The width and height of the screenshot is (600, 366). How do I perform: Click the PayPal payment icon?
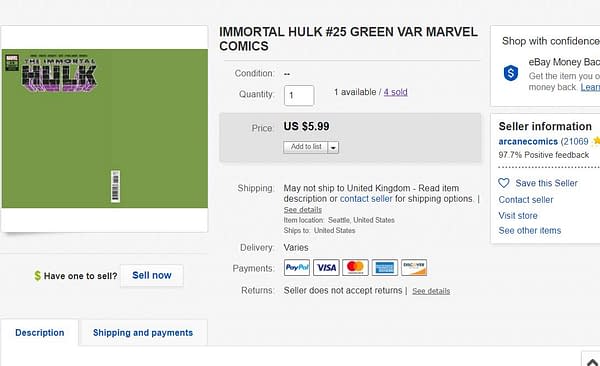click(x=297, y=268)
